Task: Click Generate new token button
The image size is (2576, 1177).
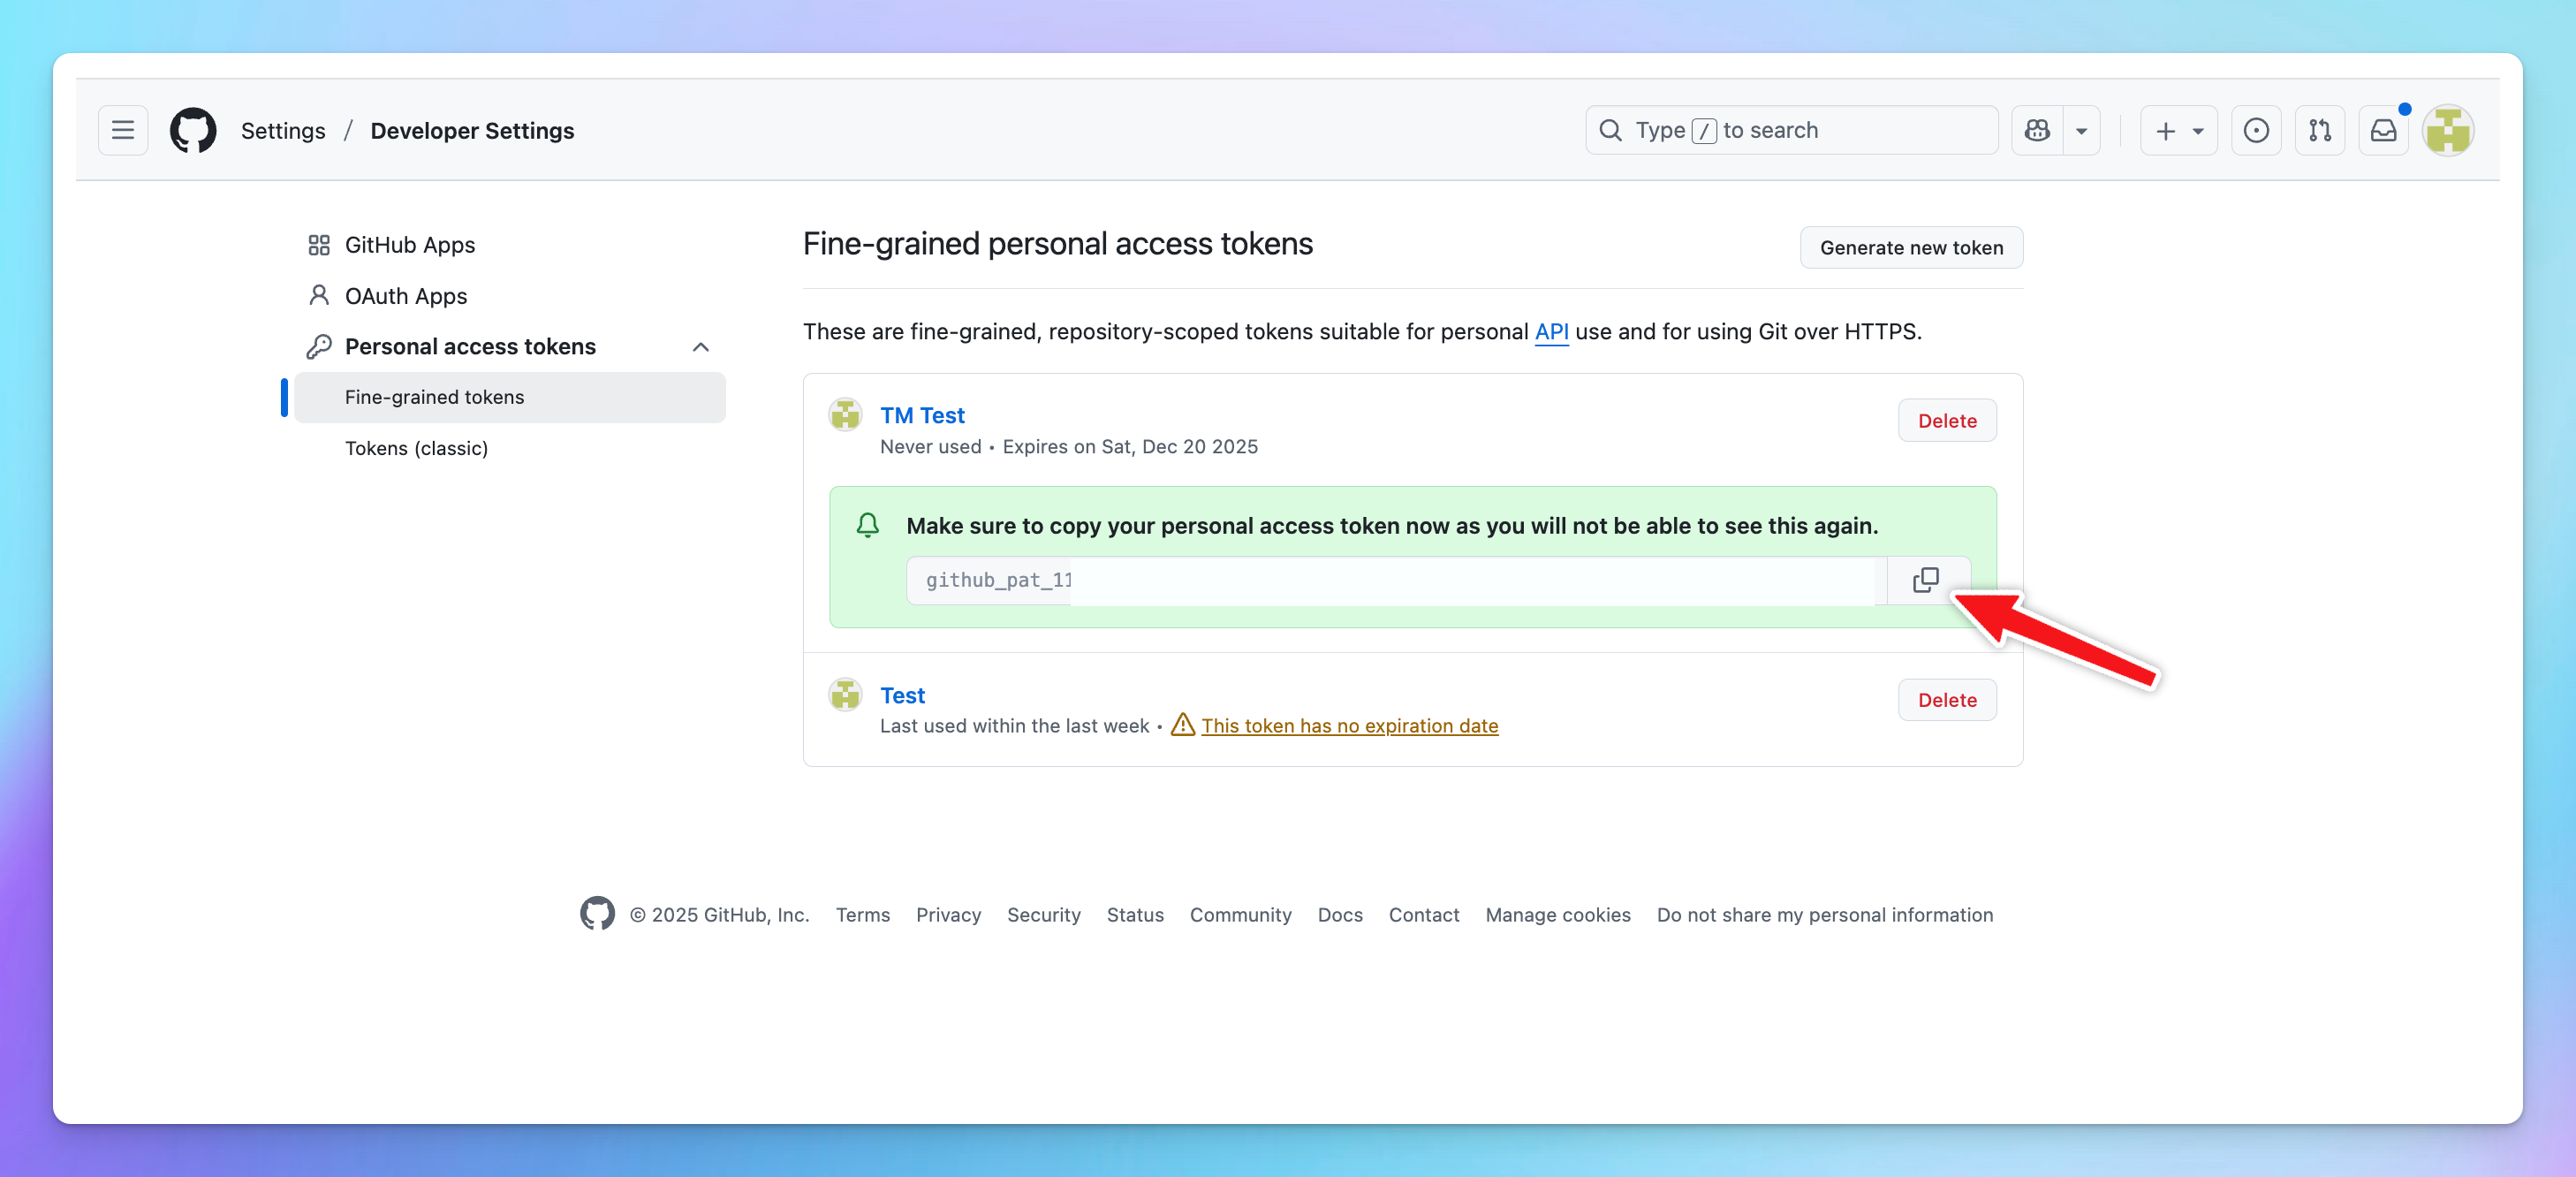Action: [1910, 247]
